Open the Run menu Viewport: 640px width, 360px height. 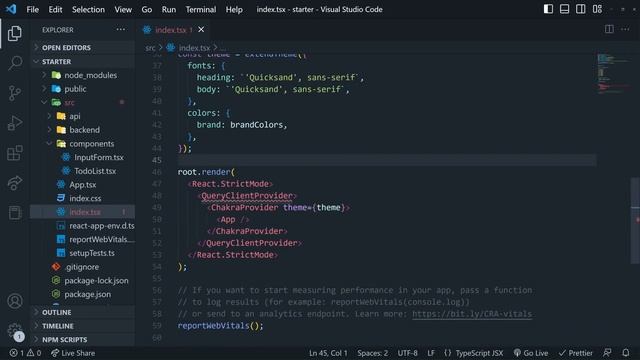tap(169, 9)
